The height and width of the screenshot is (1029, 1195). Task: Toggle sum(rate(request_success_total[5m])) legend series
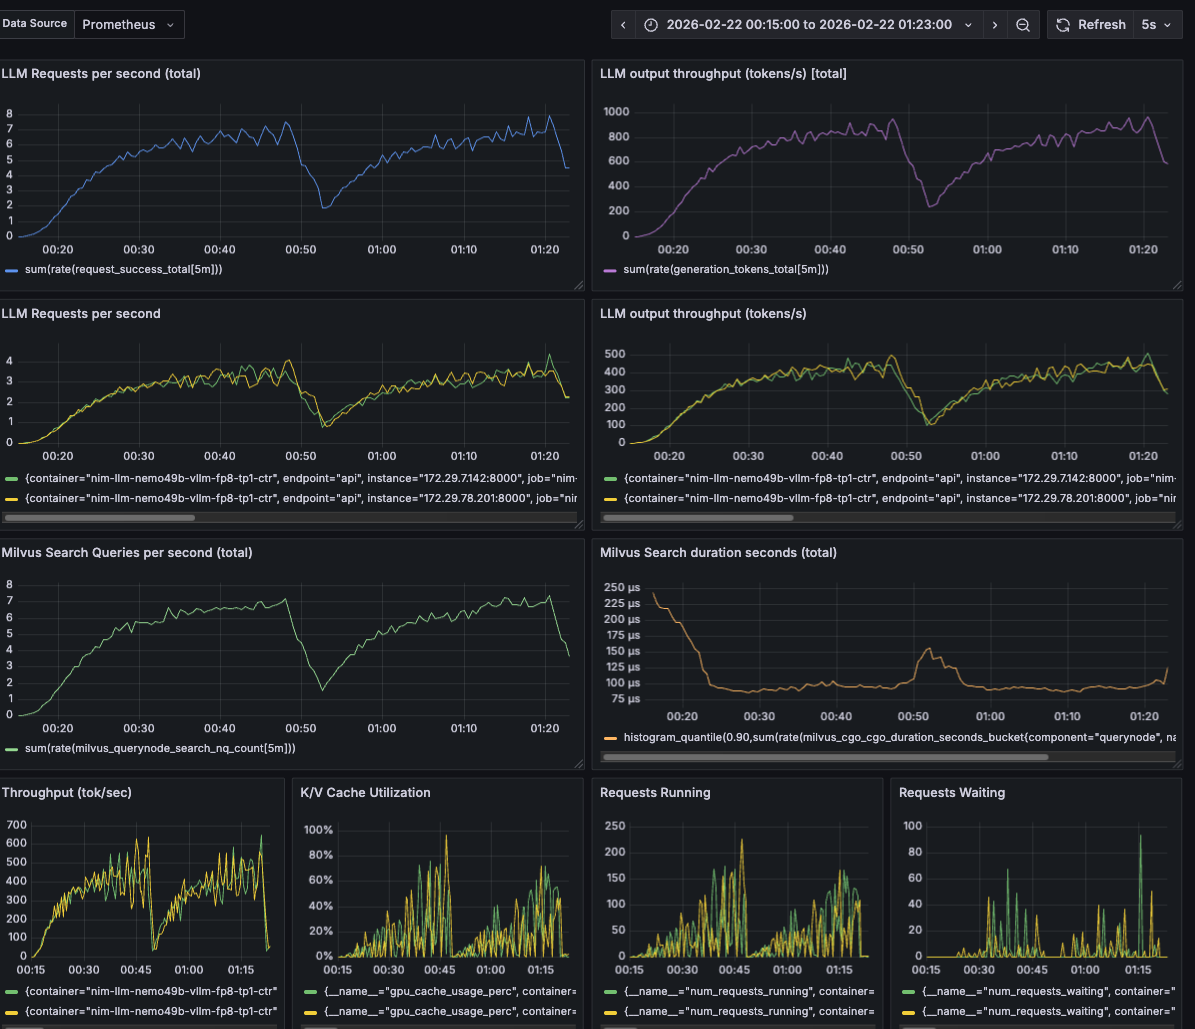pyautogui.click(x=123, y=269)
